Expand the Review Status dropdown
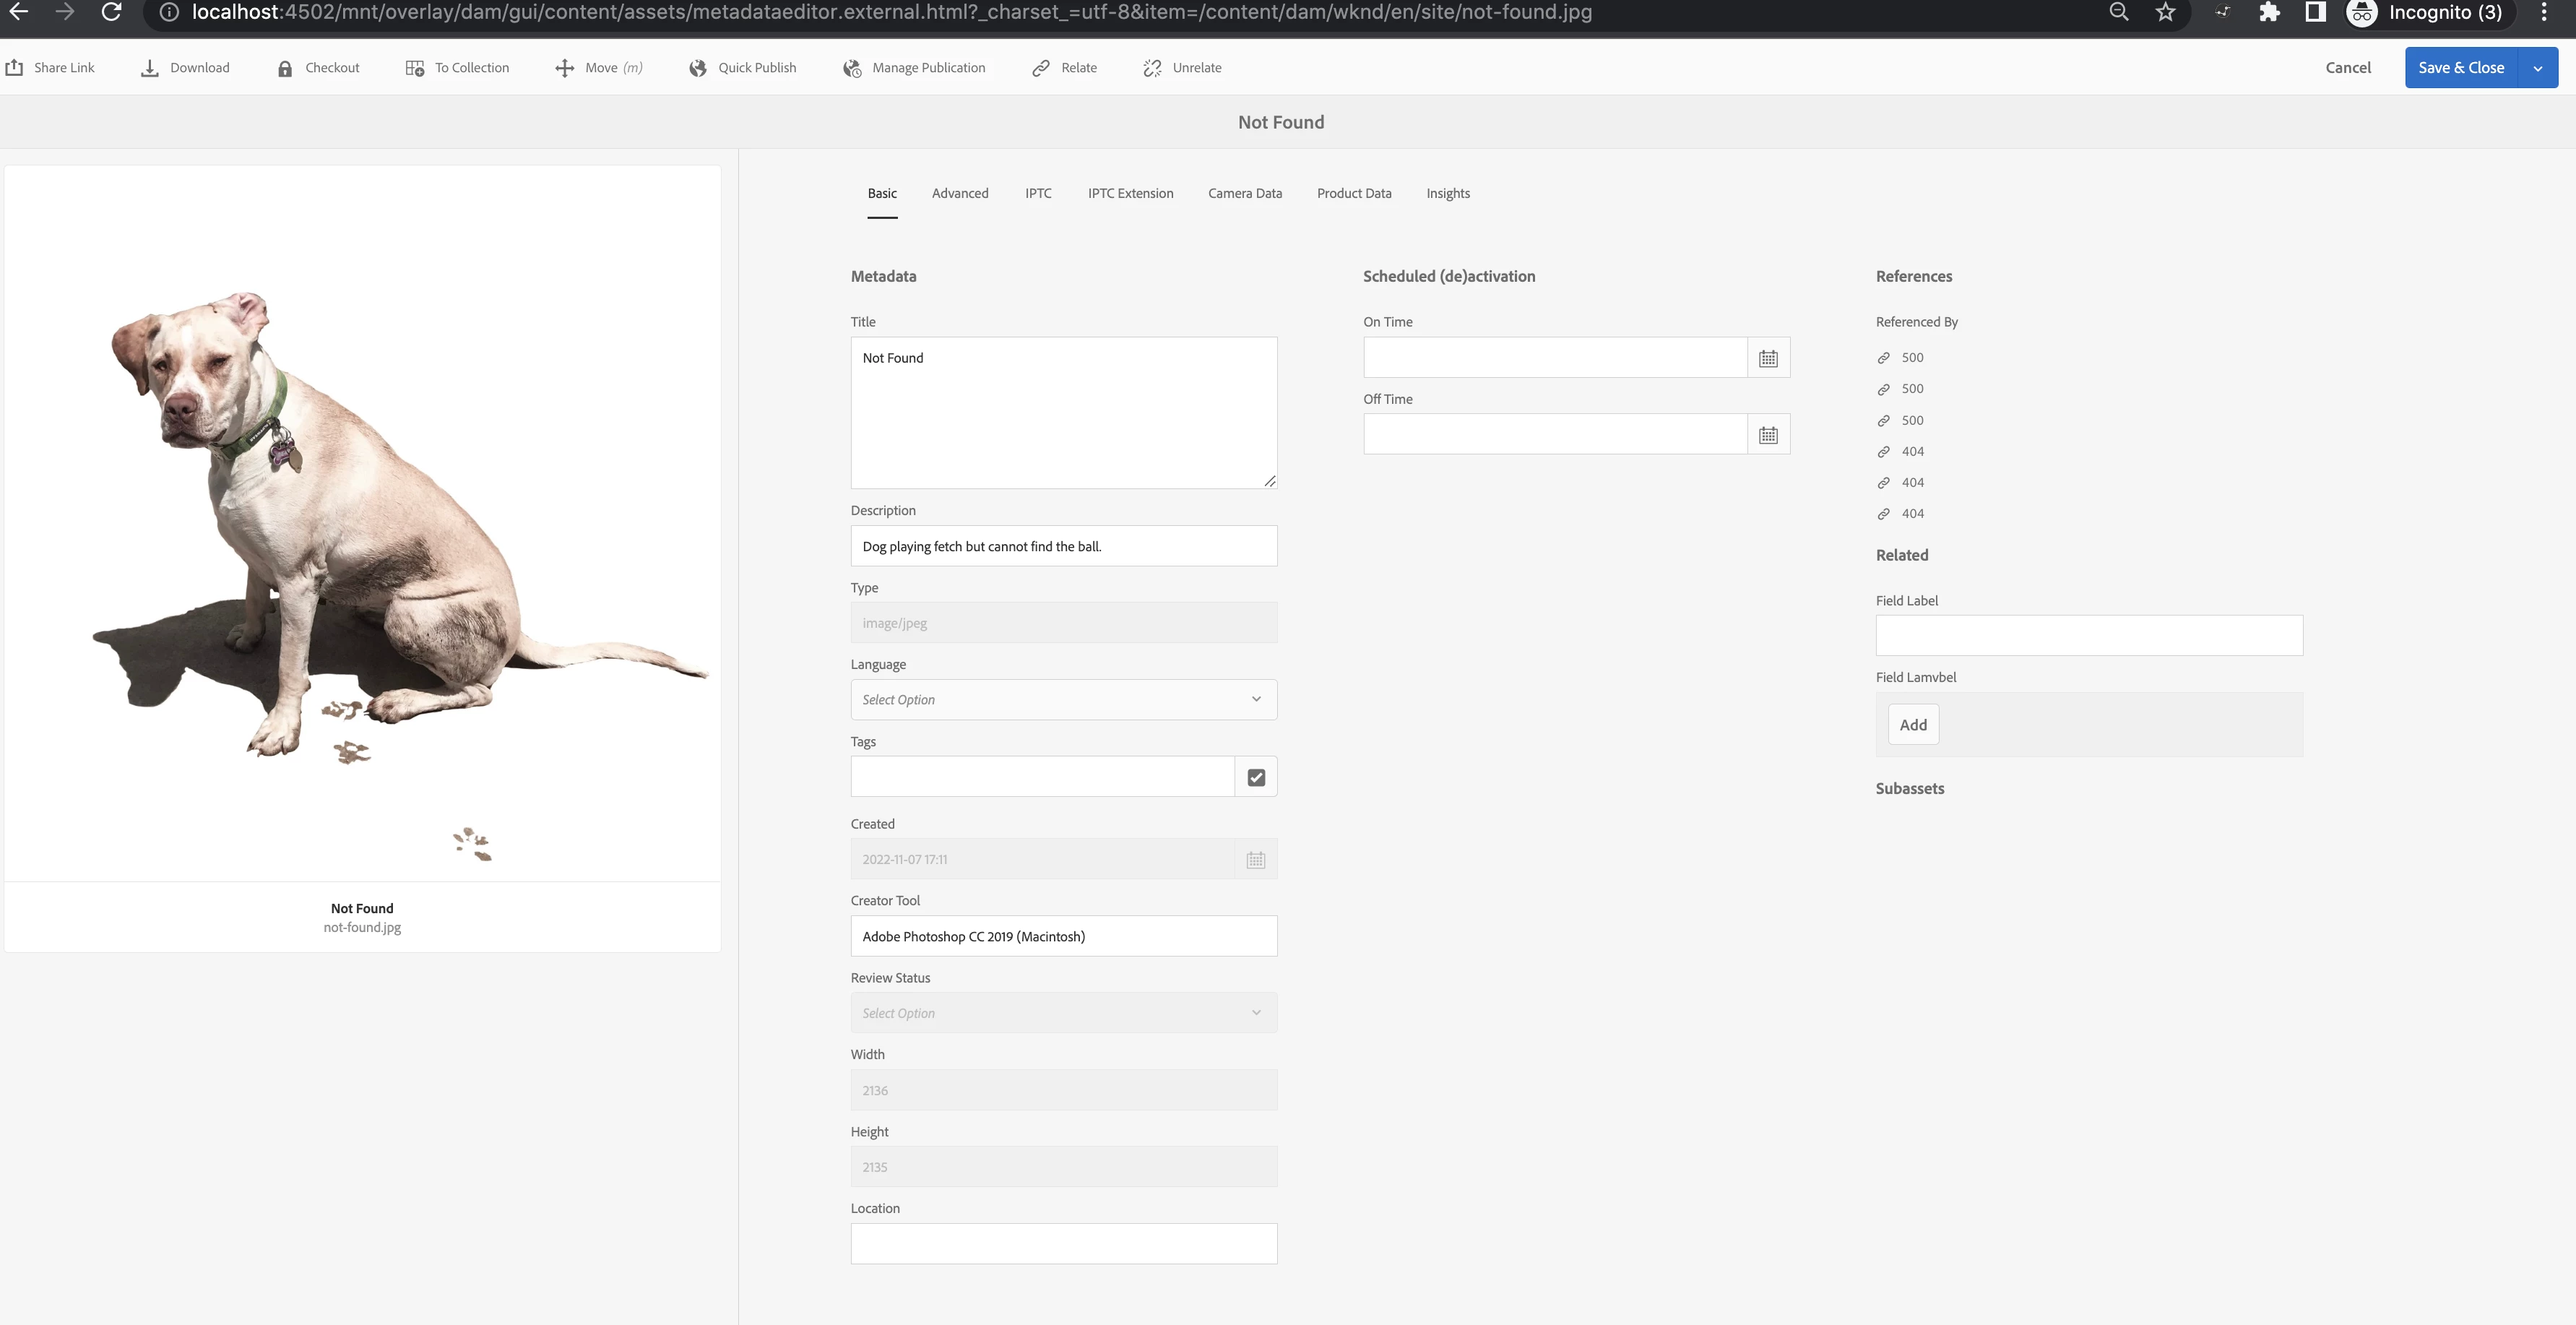 click(1063, 1013)
